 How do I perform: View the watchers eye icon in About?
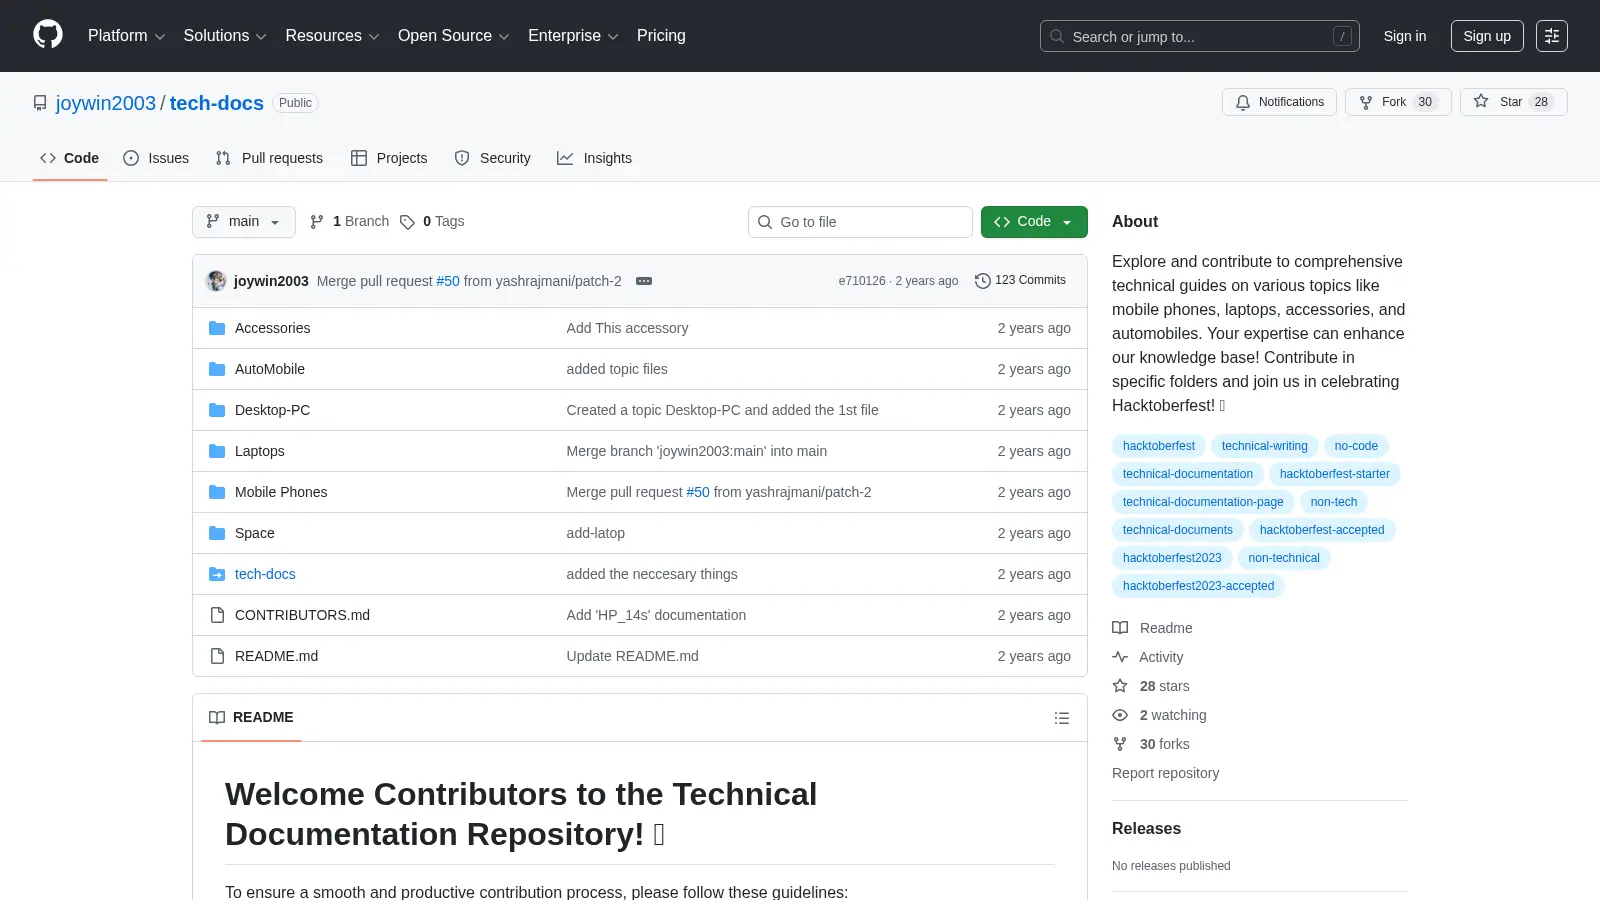click(x=1120, y=715)
